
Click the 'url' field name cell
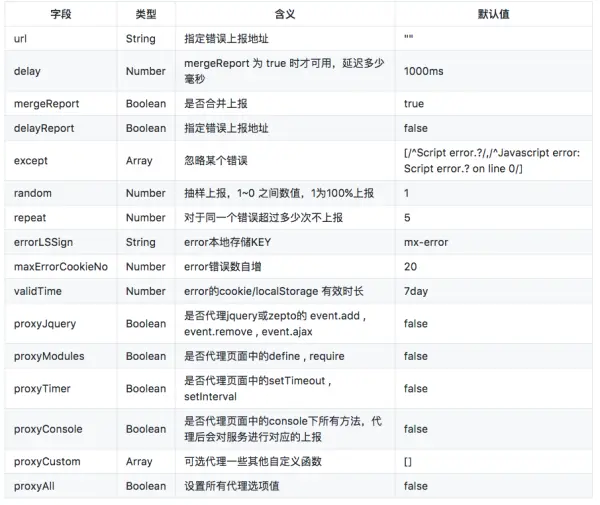(x=20, y=39)
